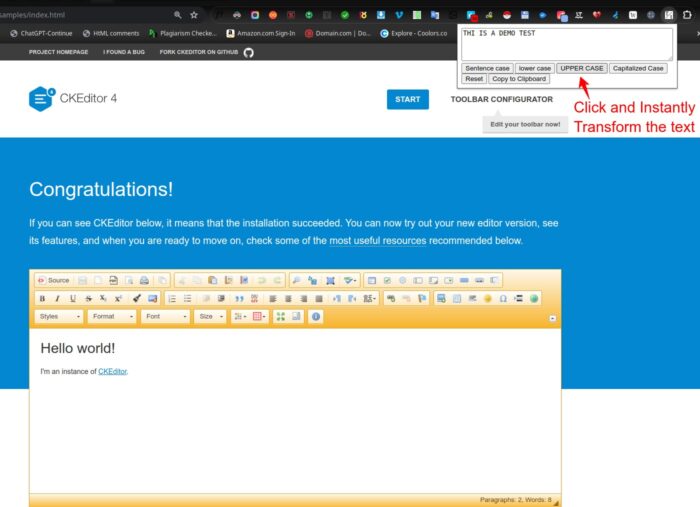Toggle Italic formatting

pyautogui.click(x=57, y=299)
